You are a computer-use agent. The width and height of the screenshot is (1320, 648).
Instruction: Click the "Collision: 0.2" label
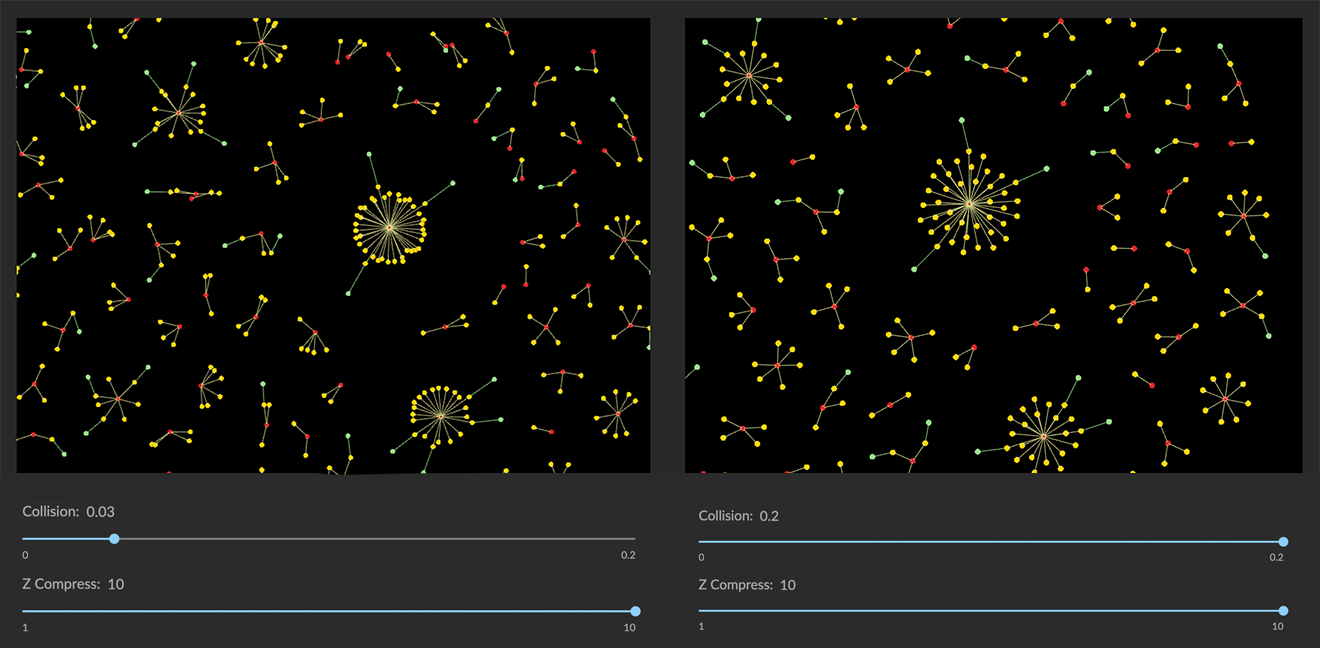(739, 516)
